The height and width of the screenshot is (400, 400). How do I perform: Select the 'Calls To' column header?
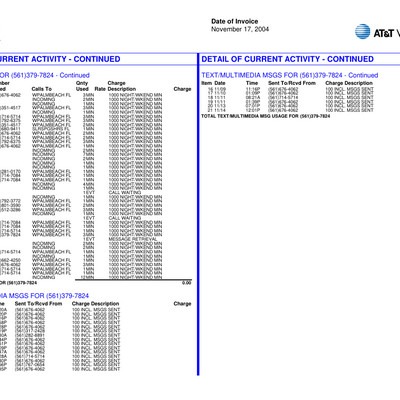point(42,89)
